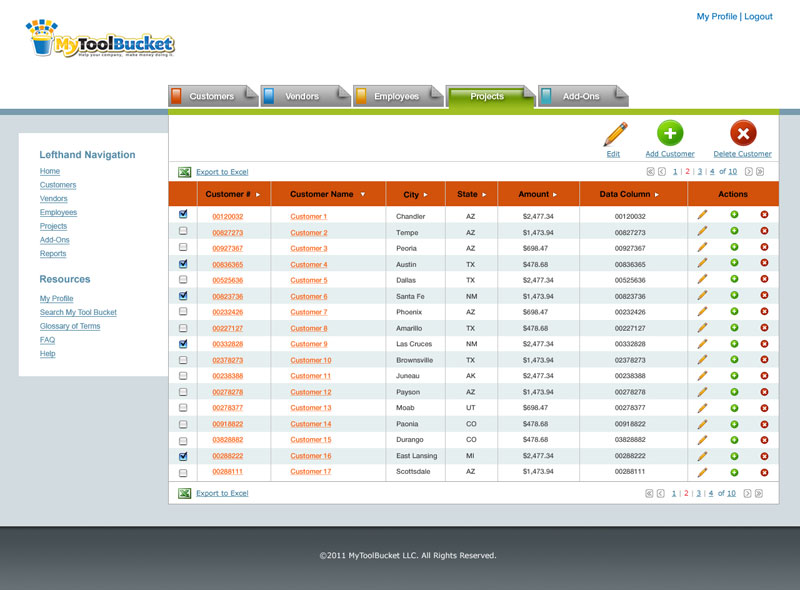The width and height of the screenshot is (800, 590).
Task: Open the Add-Ons tab
Action: [x=580, y=97]
